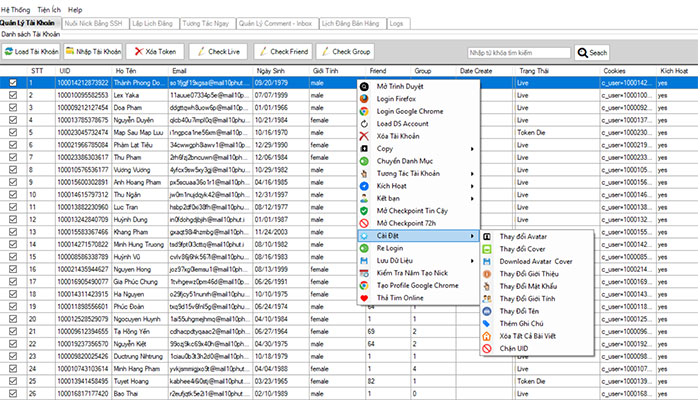Viewport: 700px width, 400px height.
Task: Click the icon beside Thay đổi Avatar
Action: 487,237
